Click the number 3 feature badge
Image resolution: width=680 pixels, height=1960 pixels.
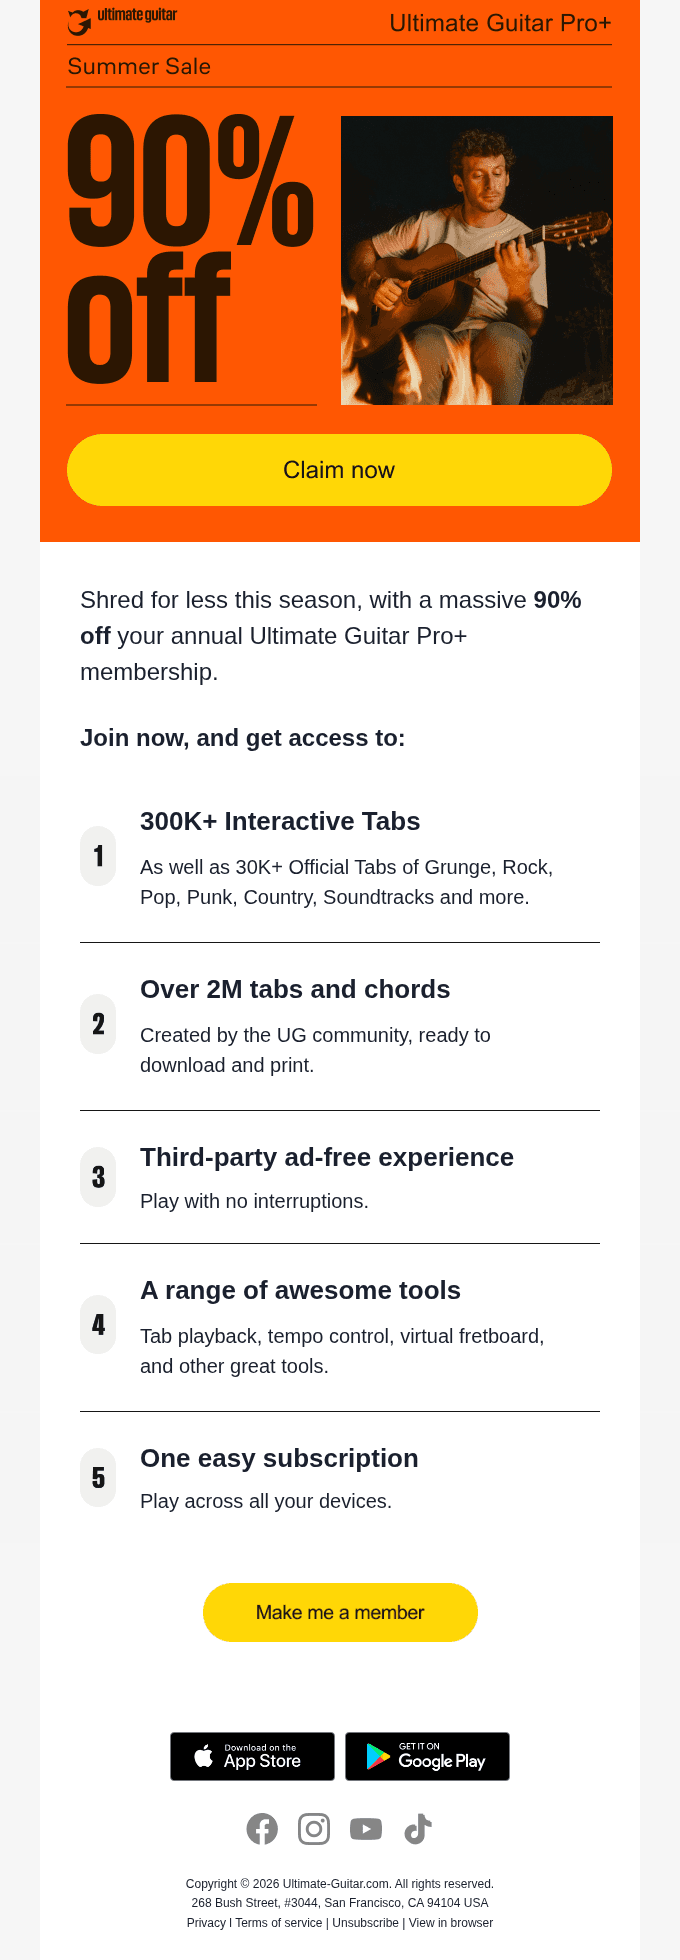tap(98, 1177)
